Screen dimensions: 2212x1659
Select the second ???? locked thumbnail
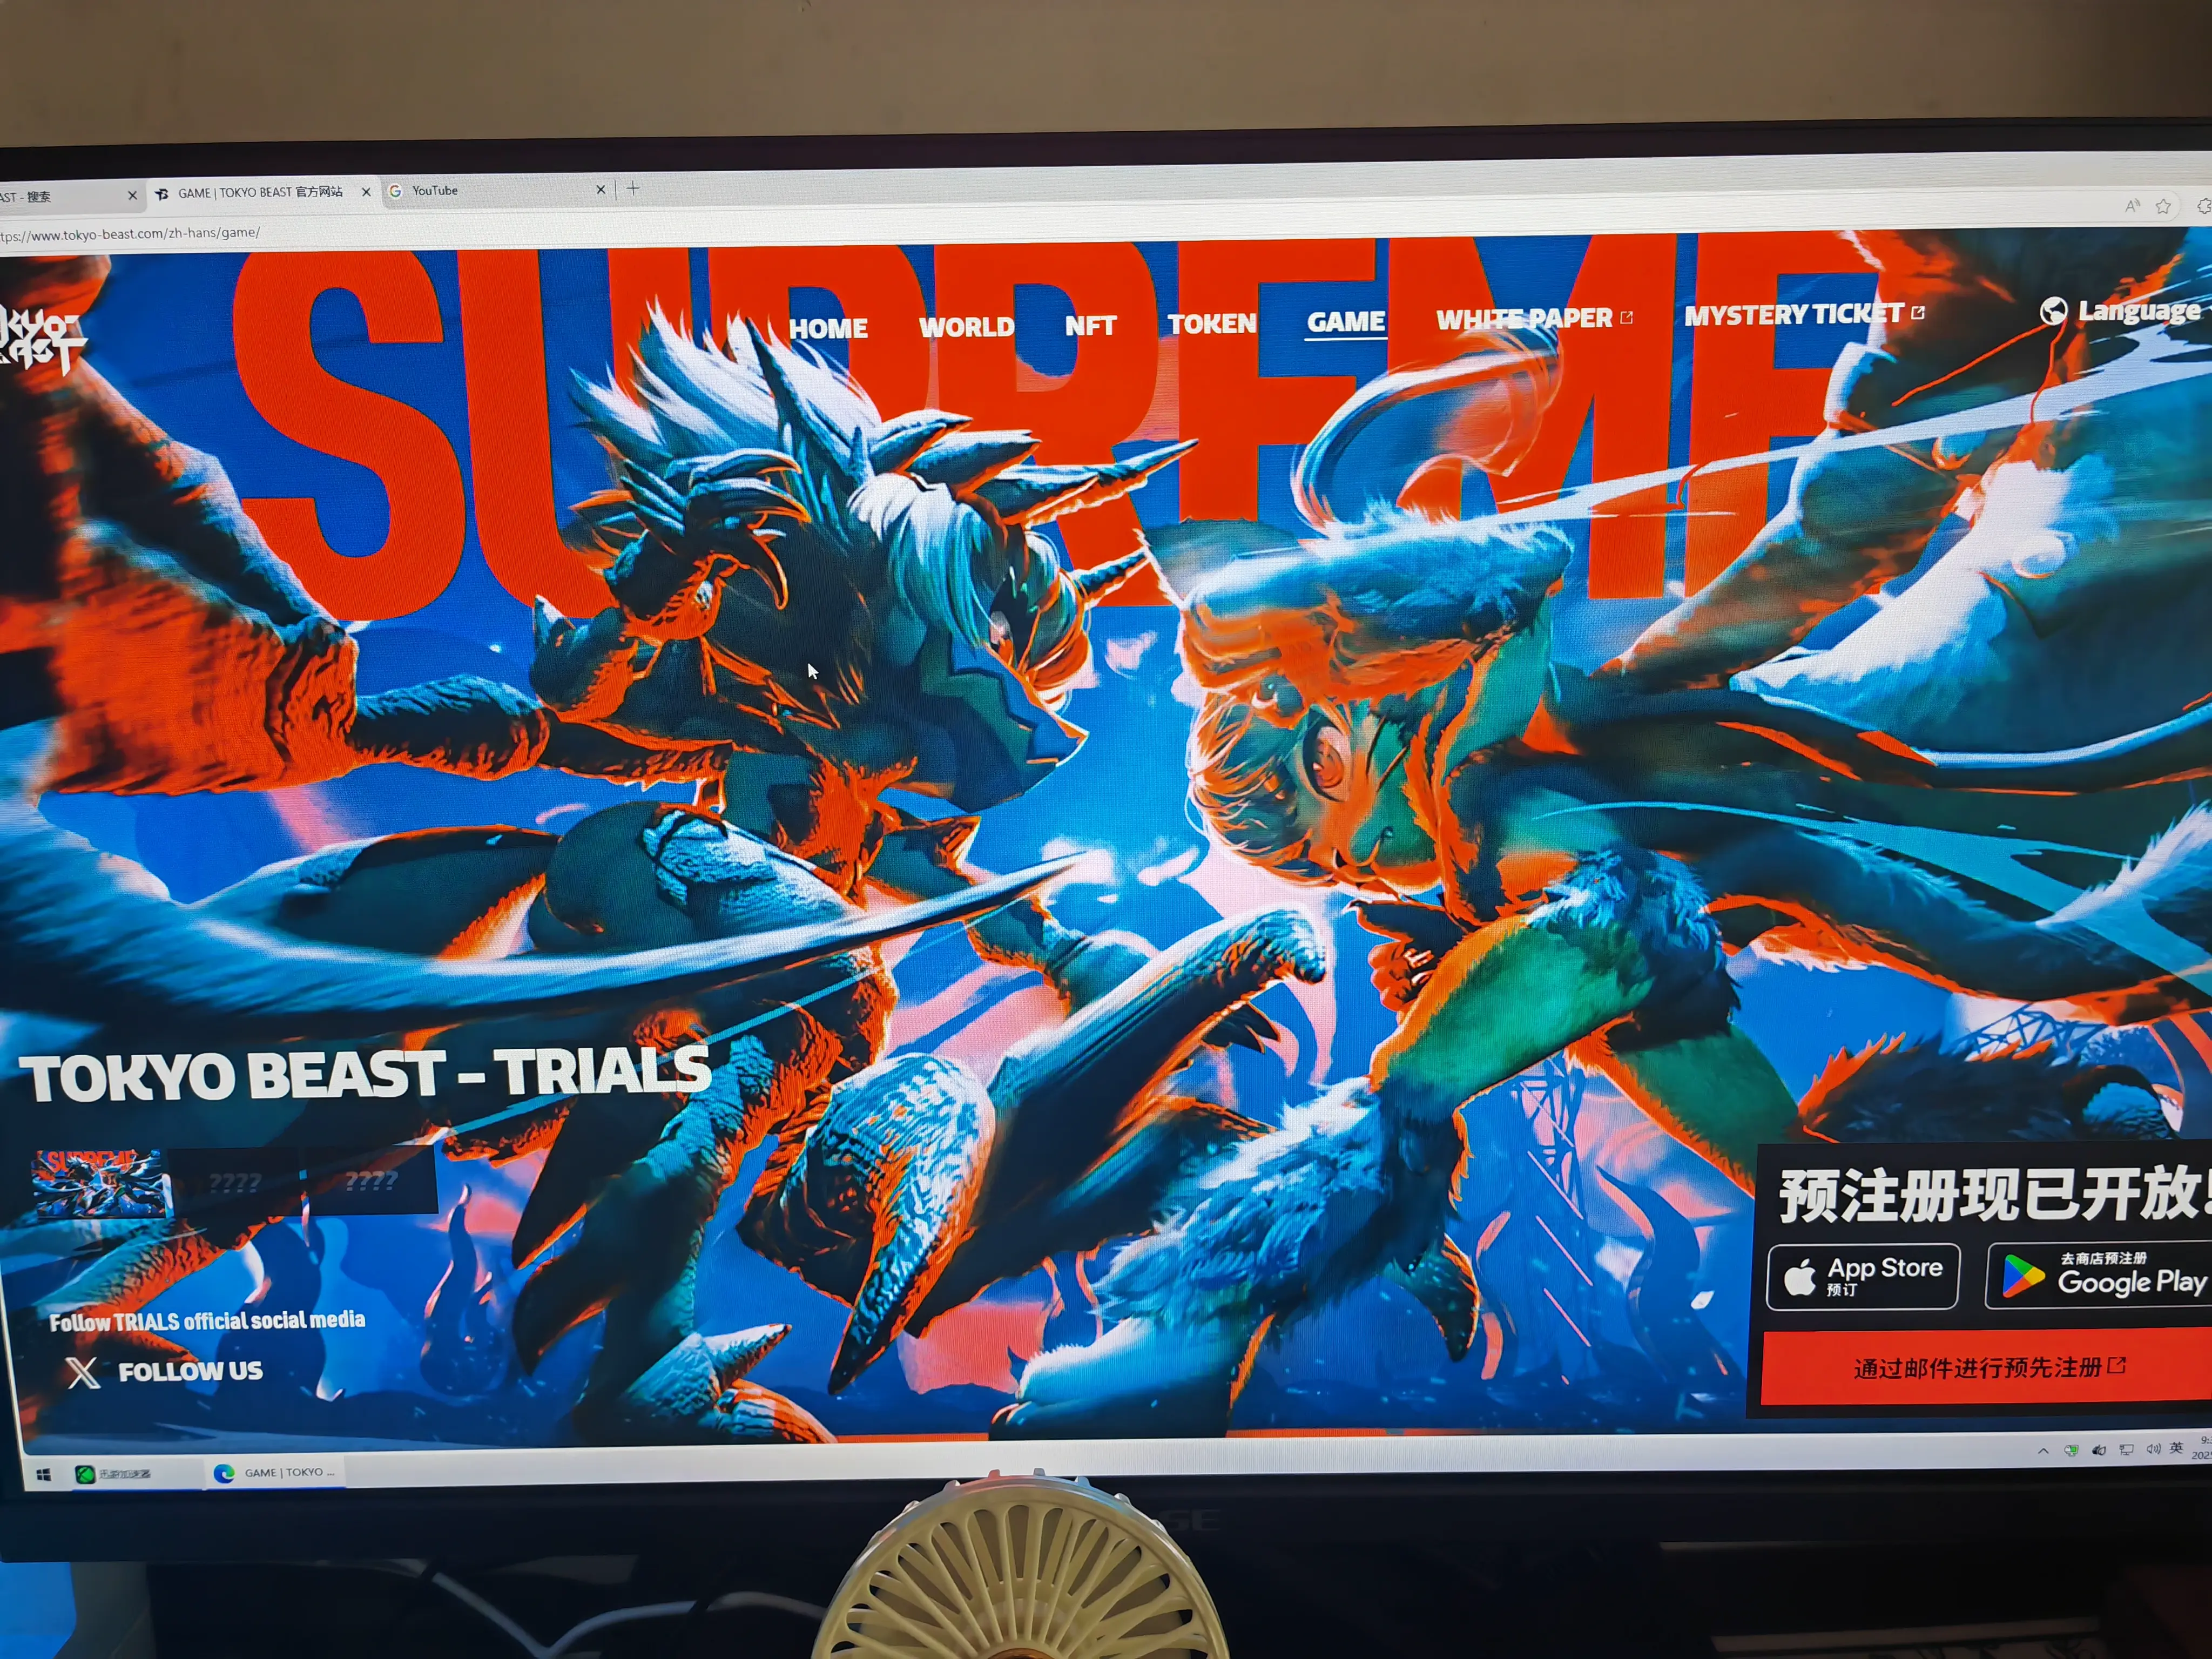point(371,1181)
